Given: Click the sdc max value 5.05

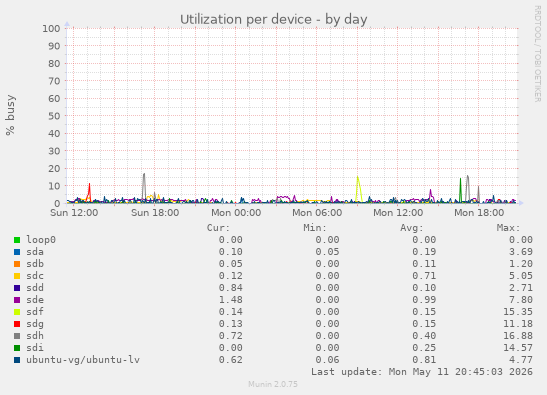Looking at the screenshot, I should (521, 276).
